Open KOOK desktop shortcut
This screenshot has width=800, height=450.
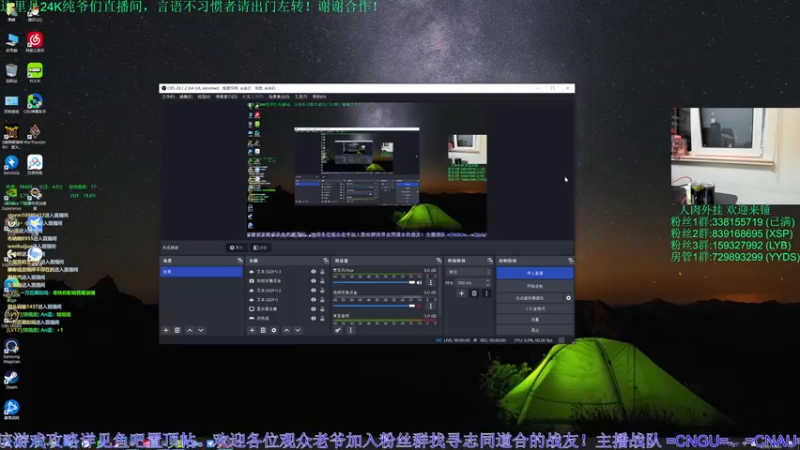[35, 72]
